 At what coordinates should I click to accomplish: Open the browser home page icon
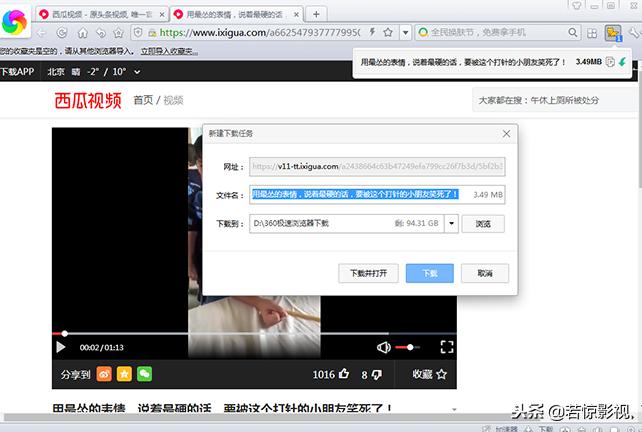point(83,33)
